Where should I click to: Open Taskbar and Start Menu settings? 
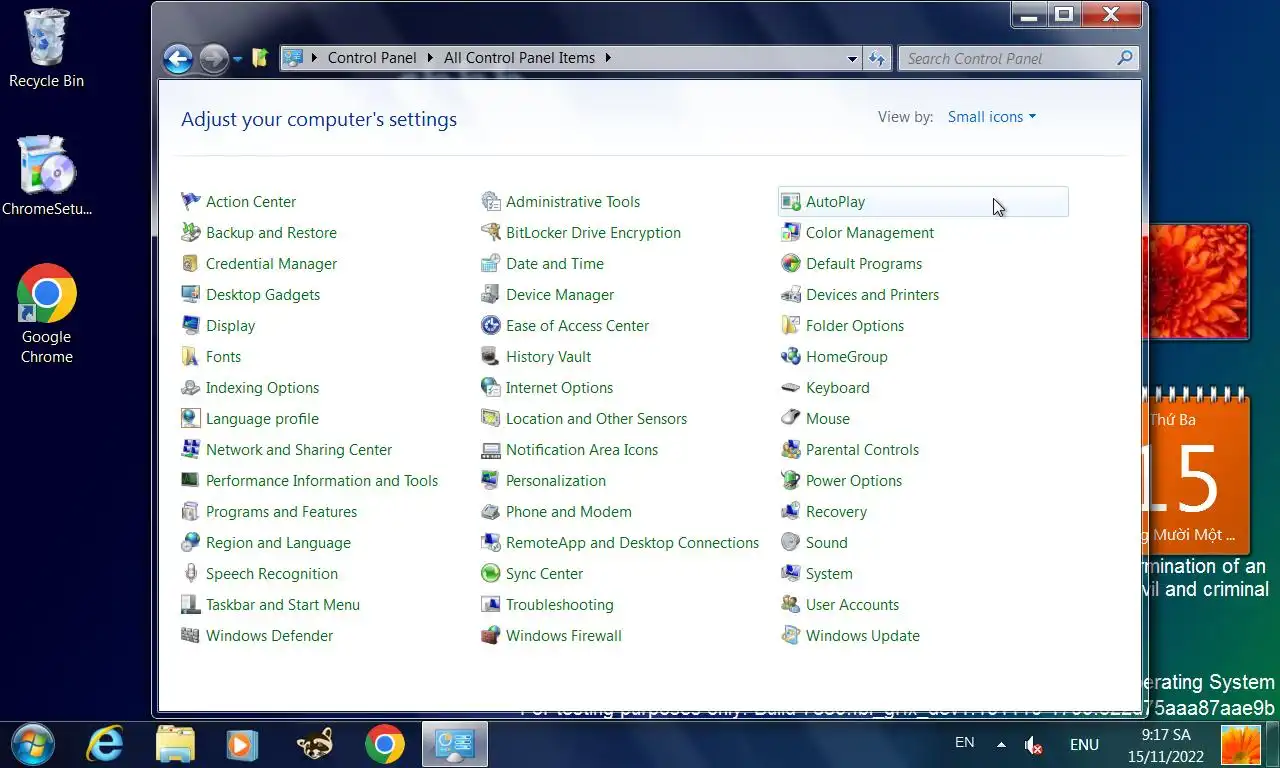click(283, 605)
